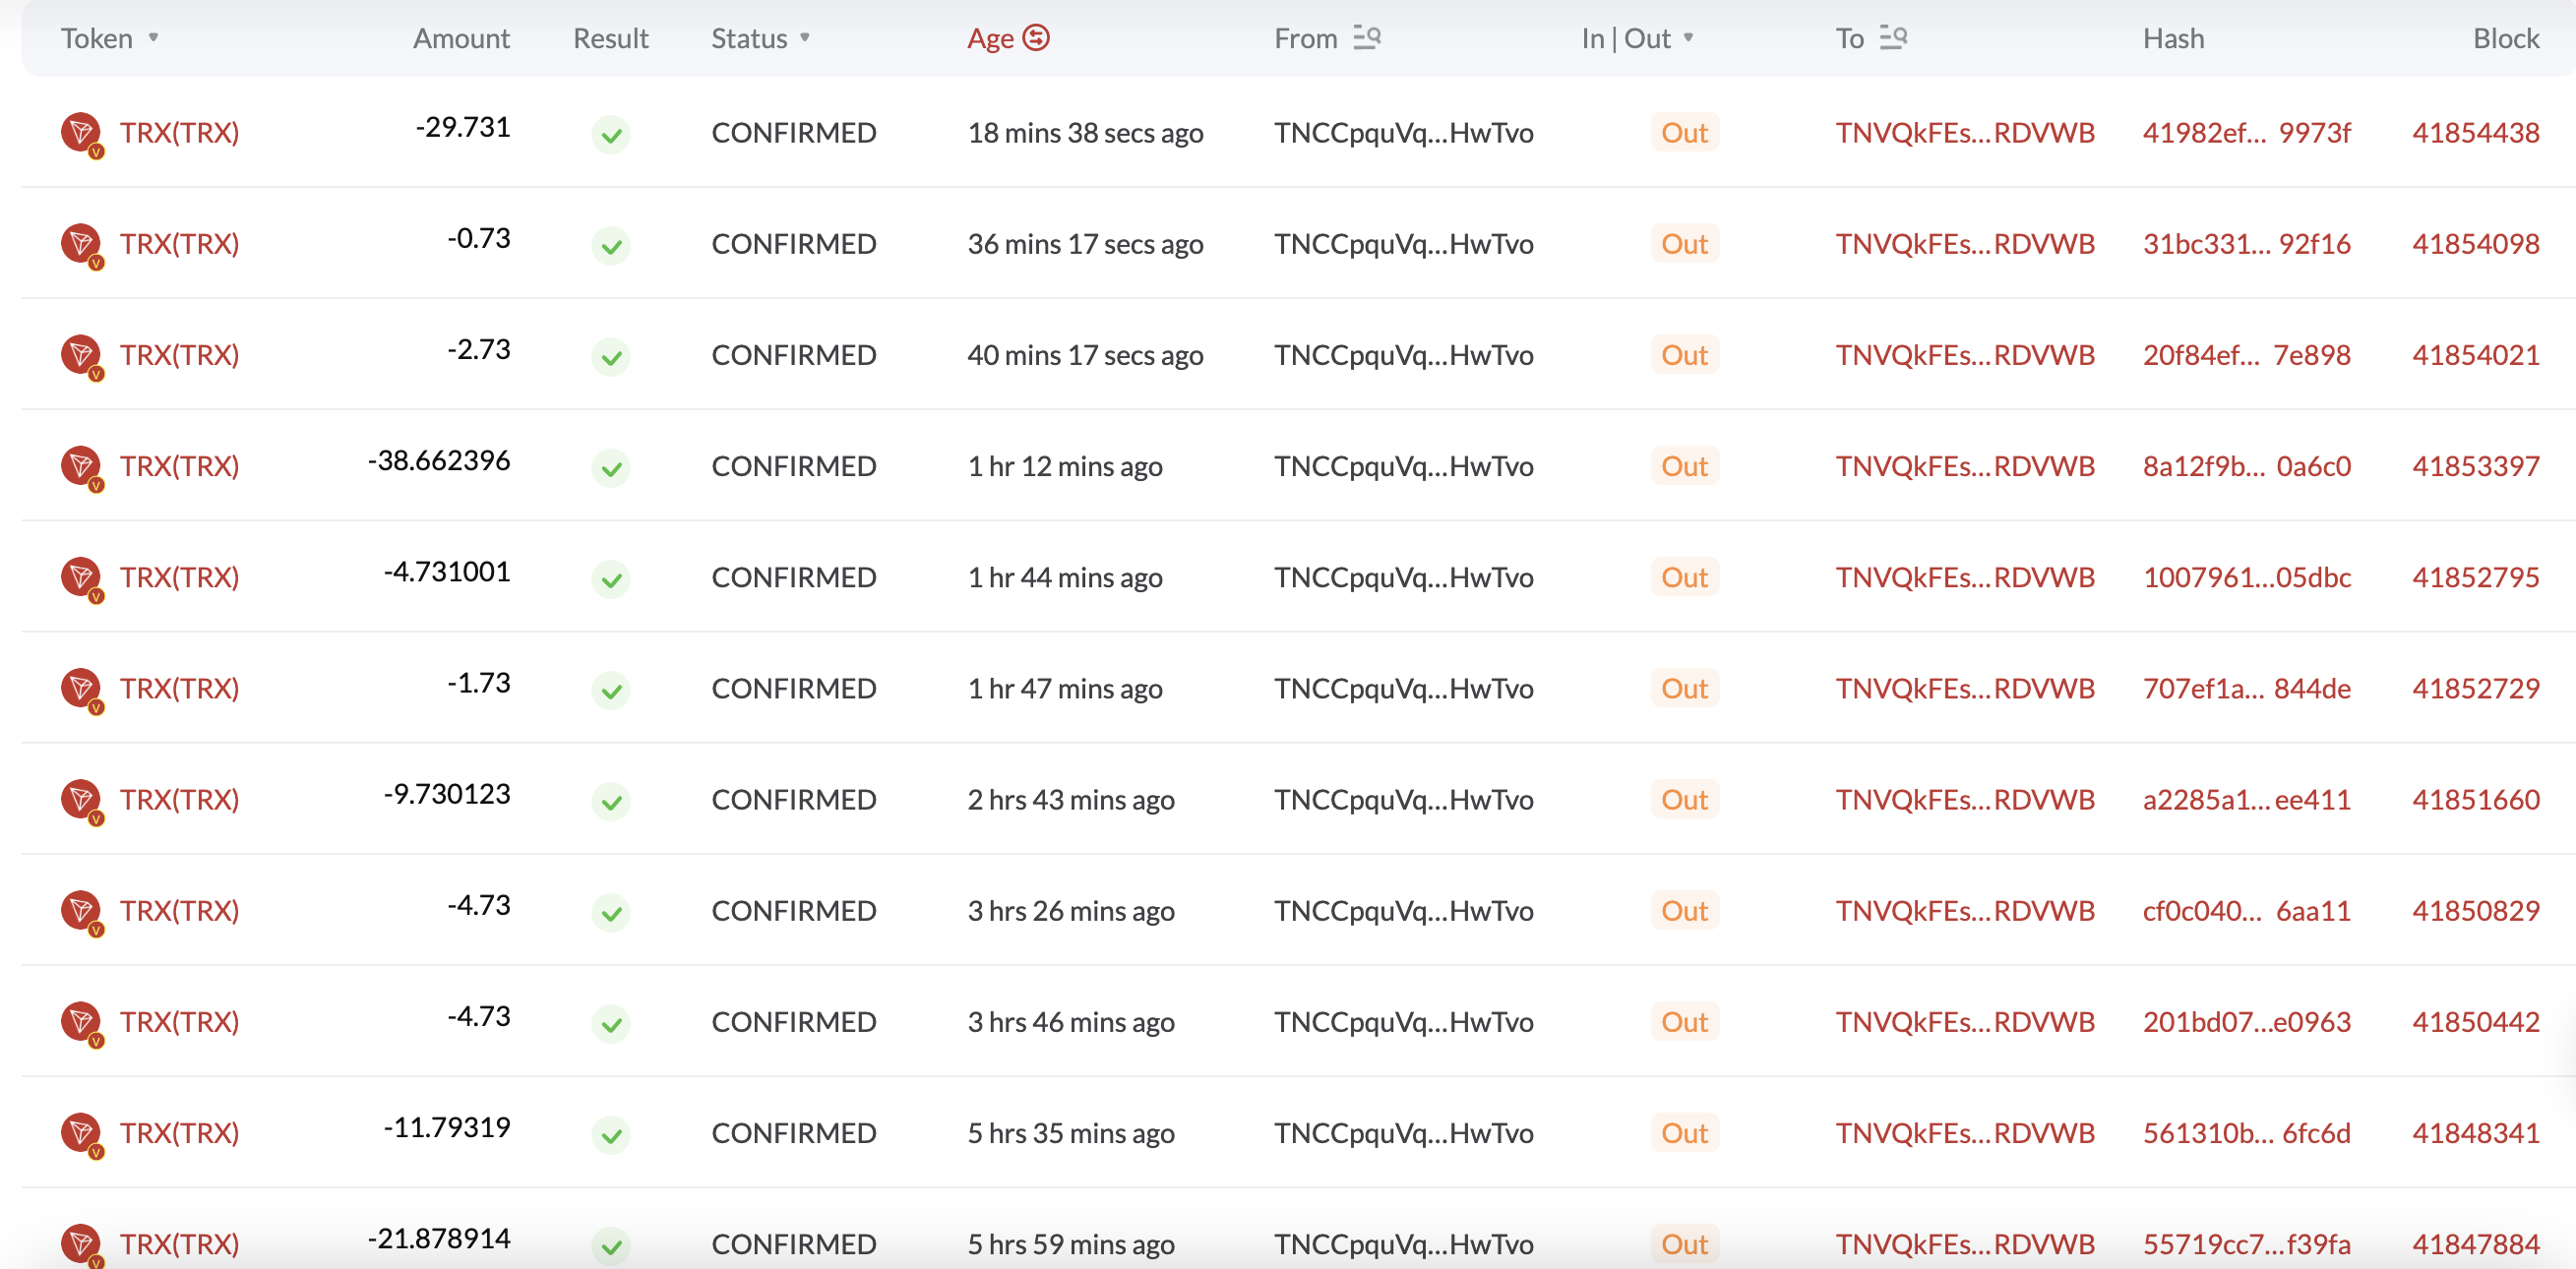
Task: Click TRX token logo in first row
Action: [x=81, y=132]
